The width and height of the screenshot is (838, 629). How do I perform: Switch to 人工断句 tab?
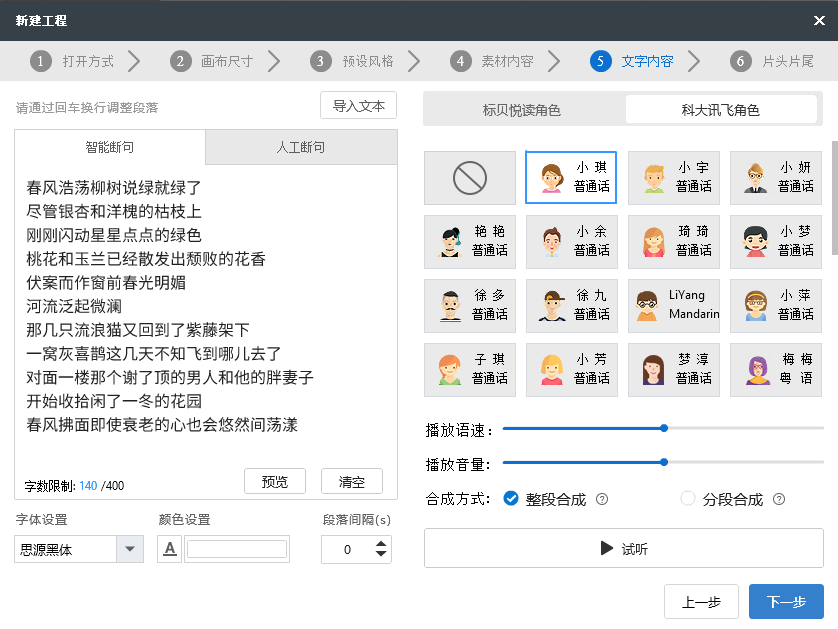(x=301, y=147)
